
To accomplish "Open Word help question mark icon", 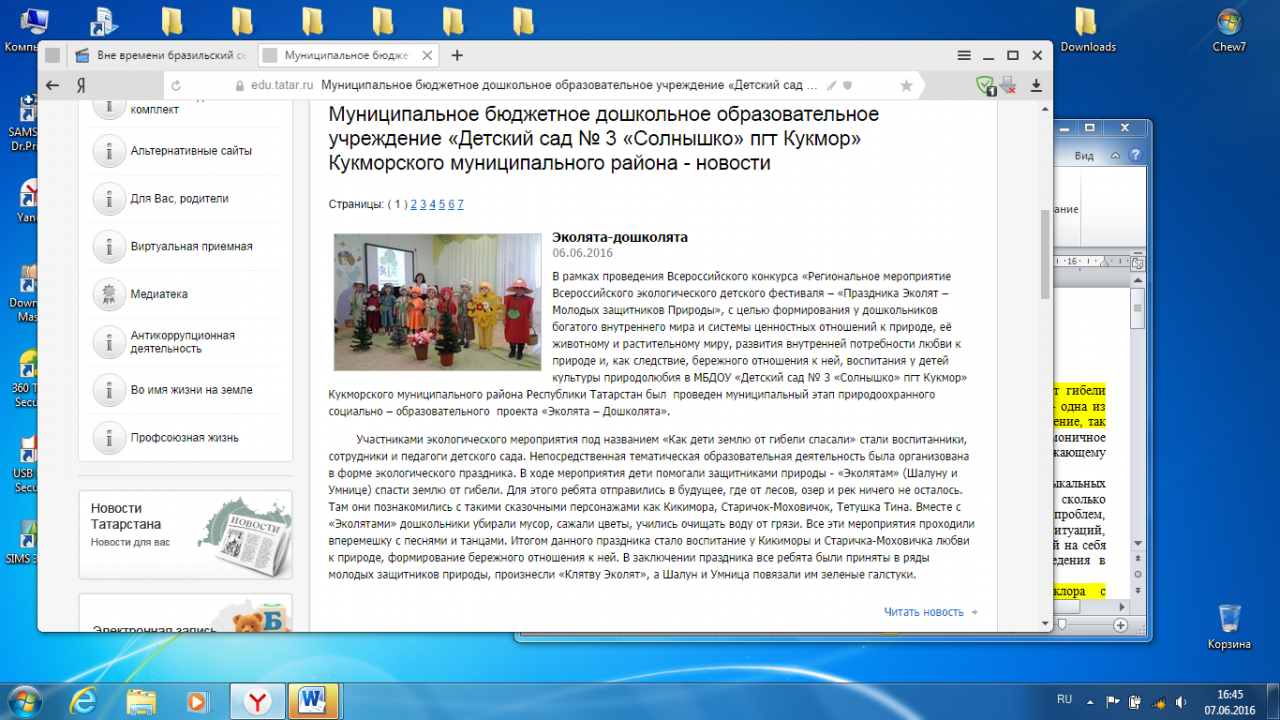I will 1135,156.
